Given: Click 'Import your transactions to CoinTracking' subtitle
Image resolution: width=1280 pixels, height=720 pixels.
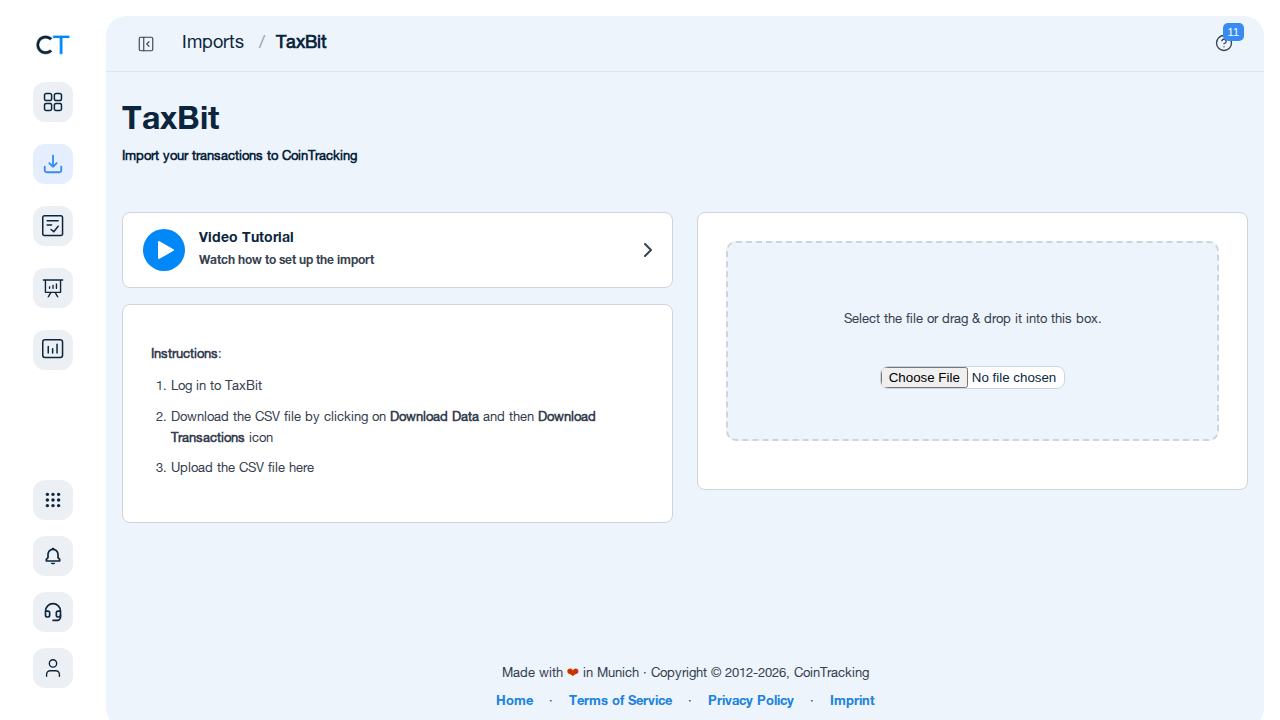Looking at the screenshot, I should pyautogui.click(x=240, y=155).
